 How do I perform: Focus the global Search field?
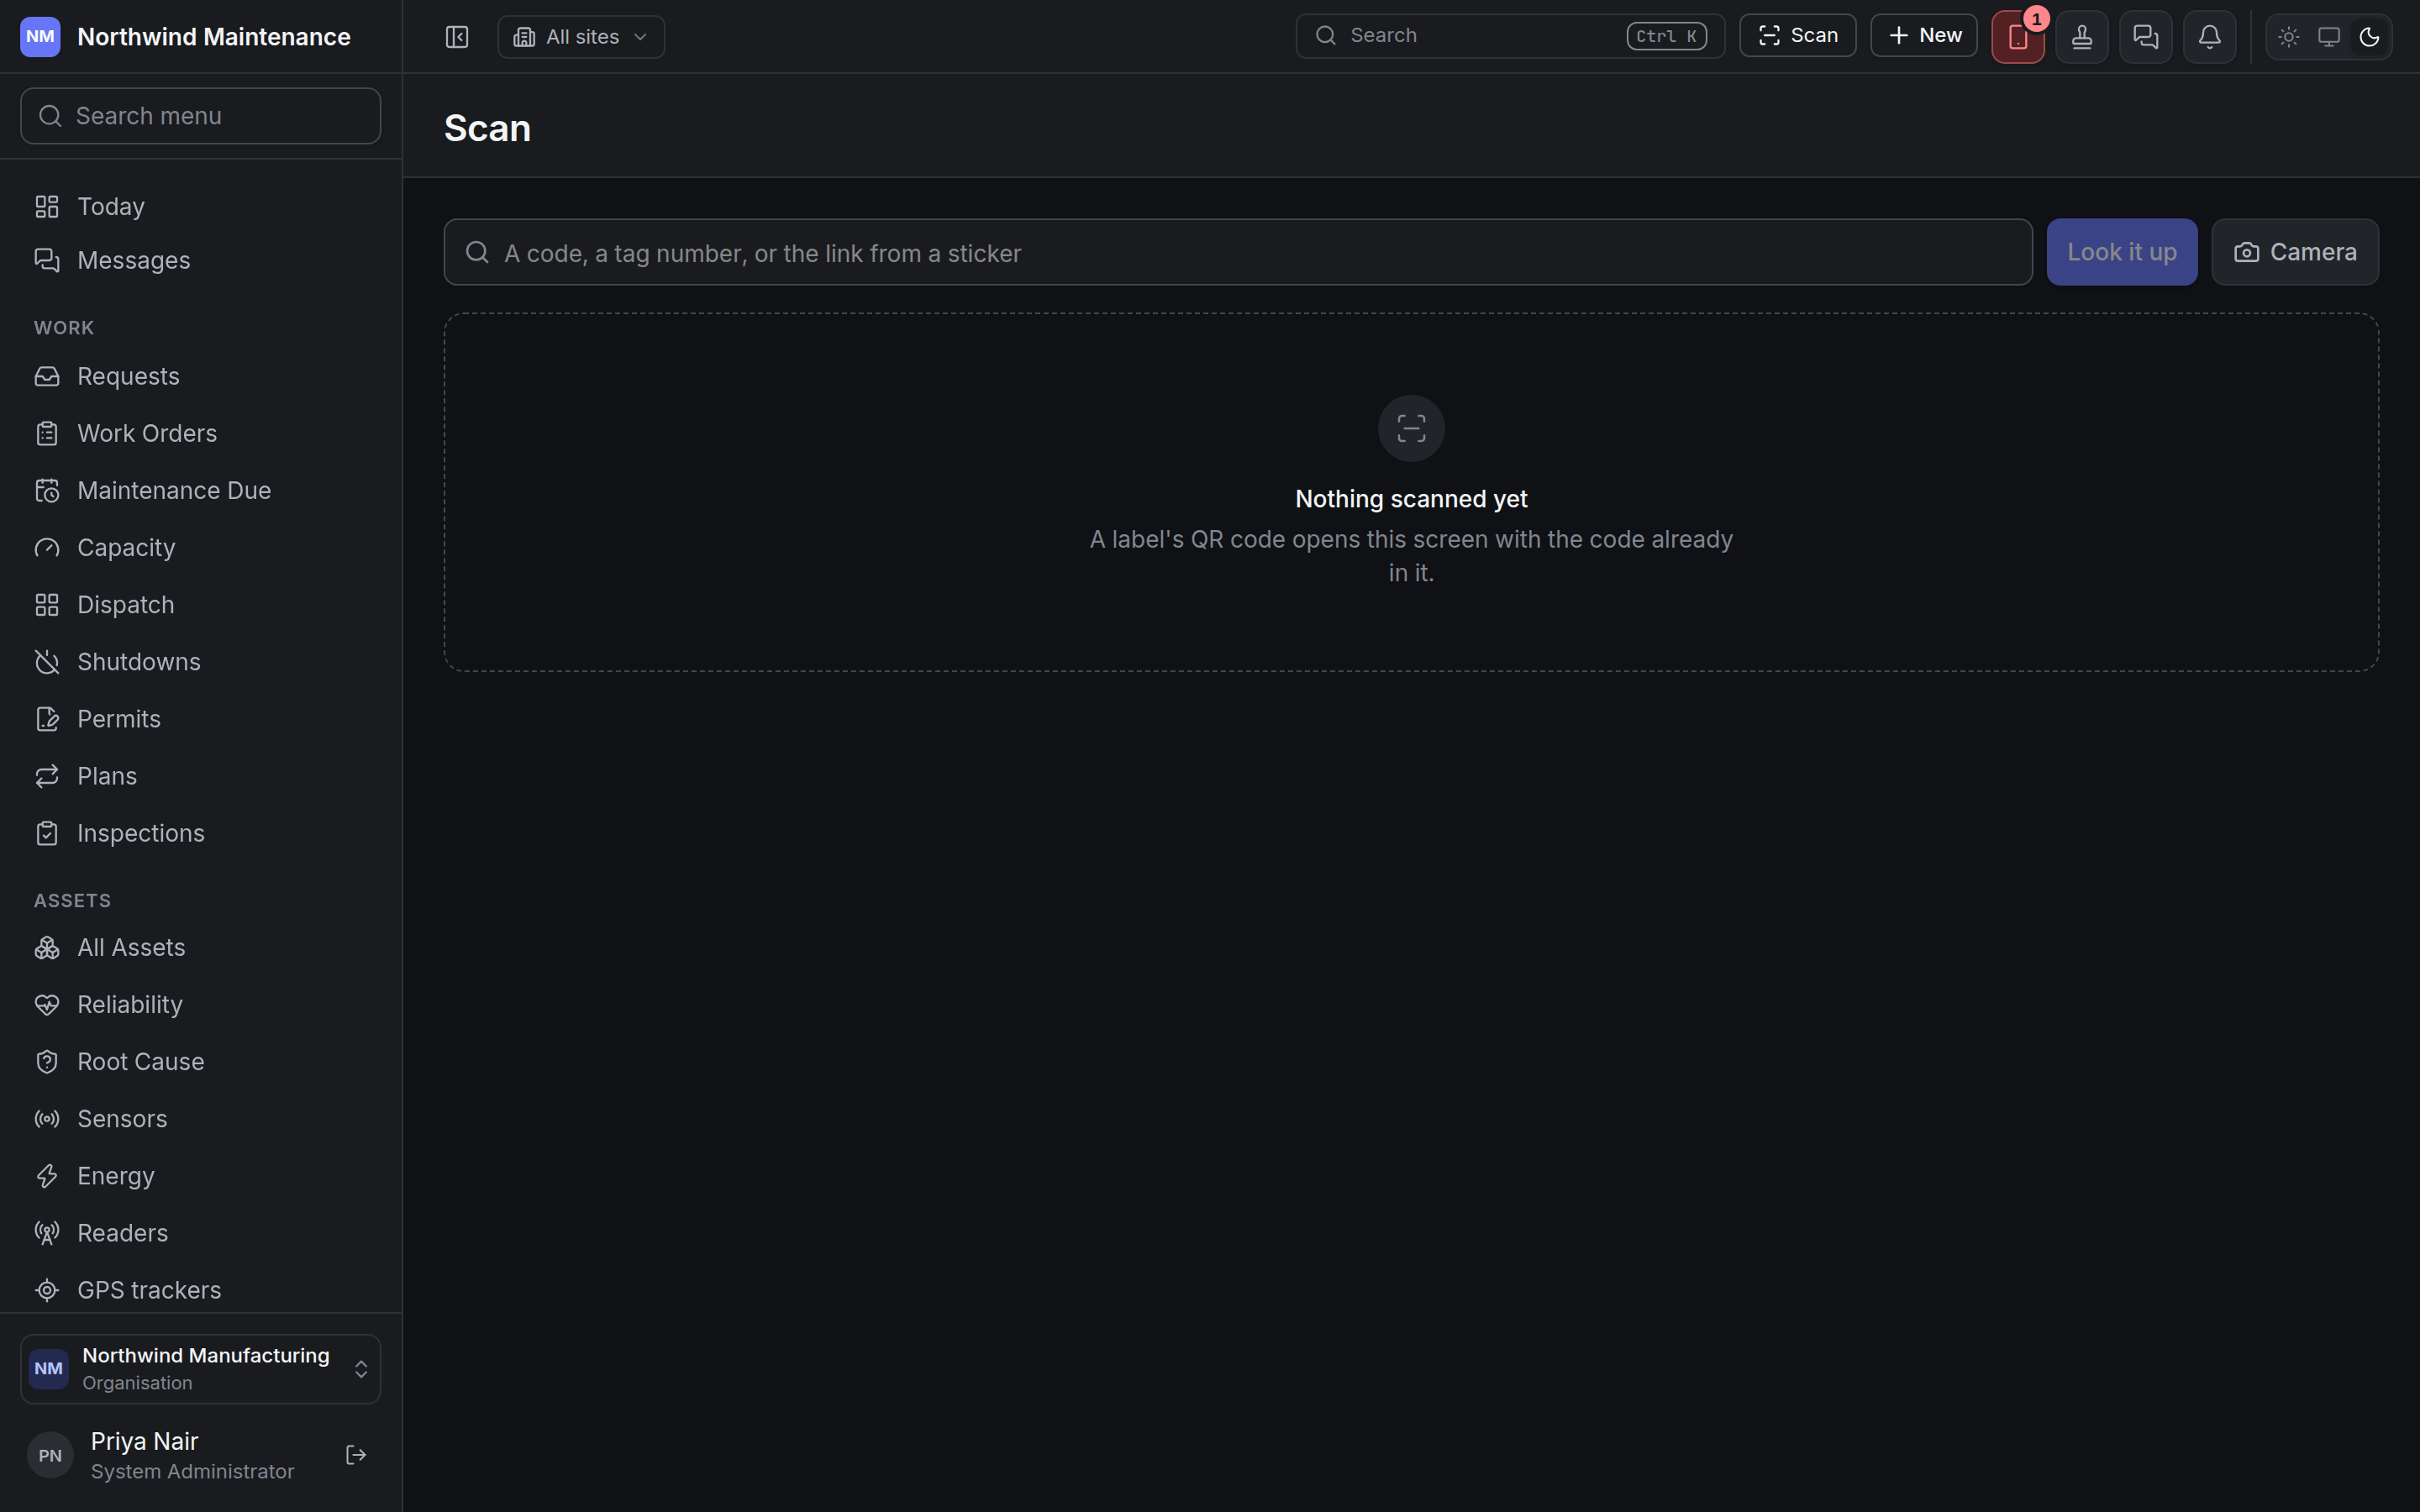(x=1510, y=35)
